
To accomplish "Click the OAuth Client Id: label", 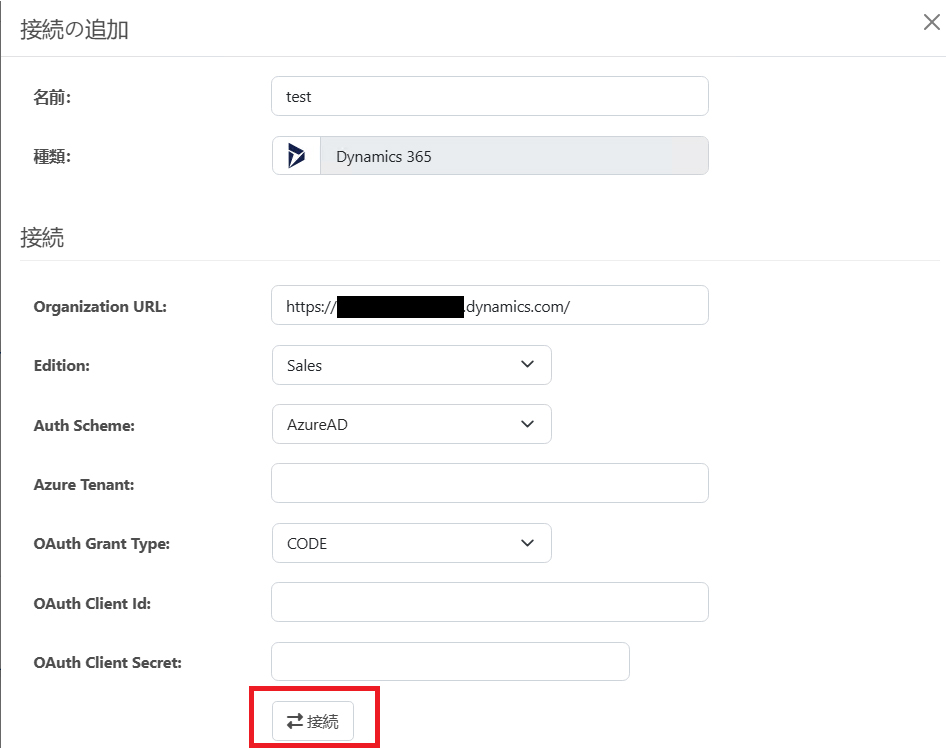I will [x=92, y=603].
